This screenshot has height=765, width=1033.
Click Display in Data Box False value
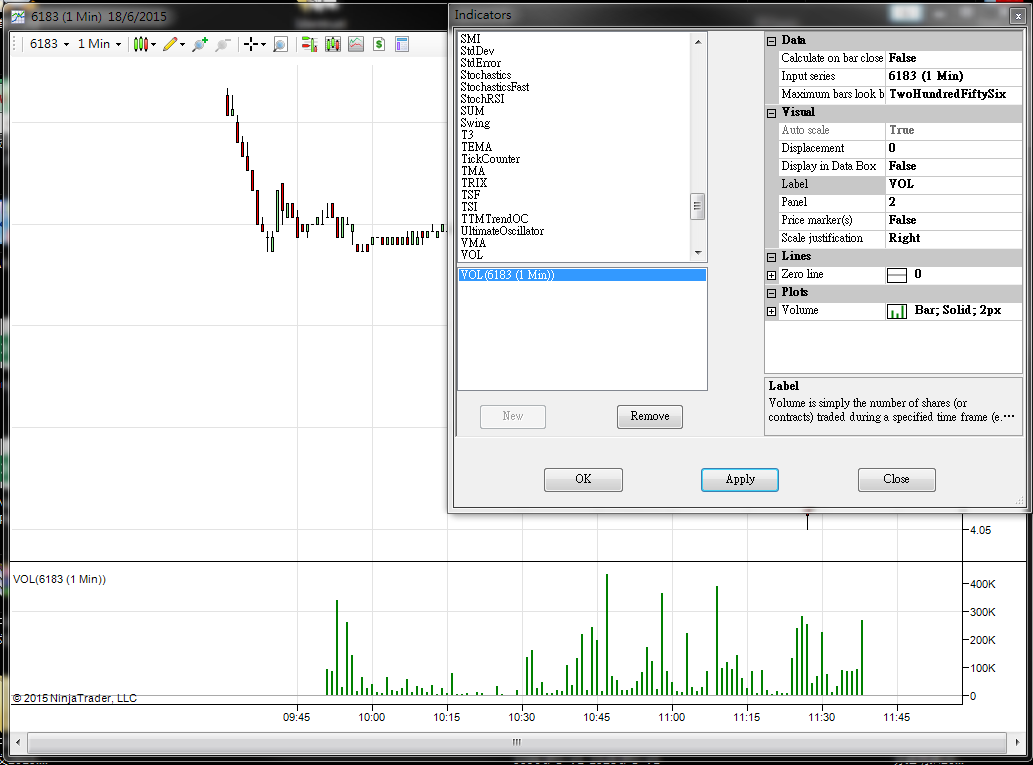click(953, 167)
